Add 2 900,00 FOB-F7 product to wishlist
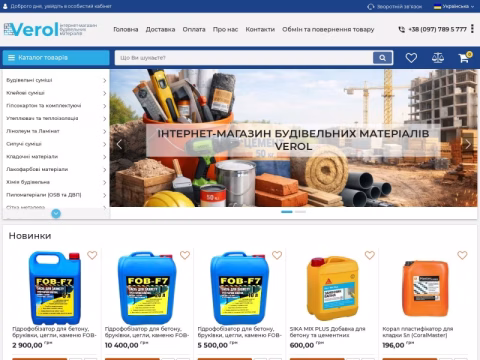The width and height of the screenshot is (480, 360). (92, 255)
